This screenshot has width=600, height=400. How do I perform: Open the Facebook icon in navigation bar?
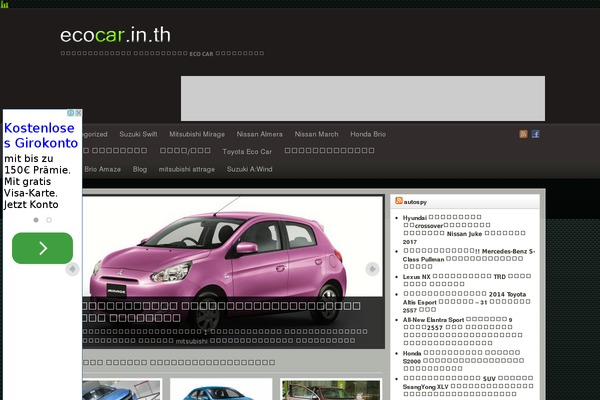[x=536, y=134]
